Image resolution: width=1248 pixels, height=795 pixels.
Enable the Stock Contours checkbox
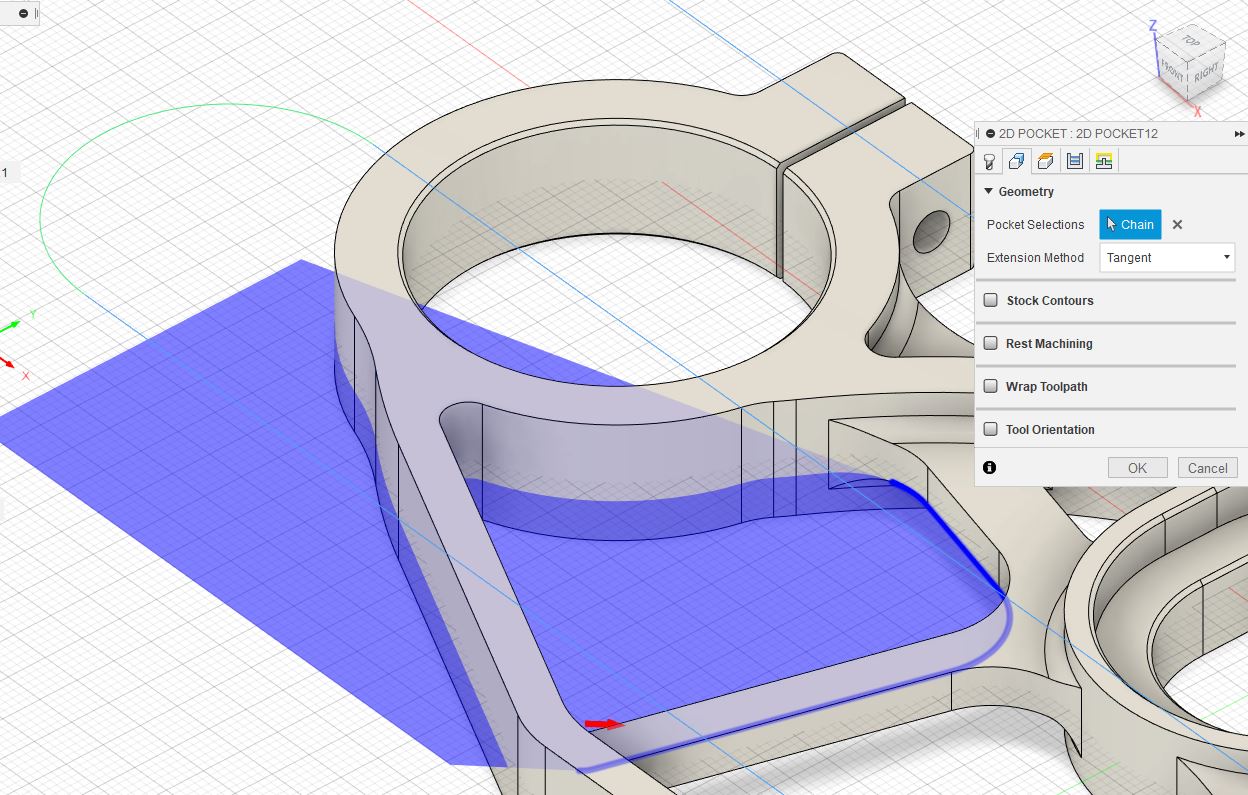pos(990,300)
